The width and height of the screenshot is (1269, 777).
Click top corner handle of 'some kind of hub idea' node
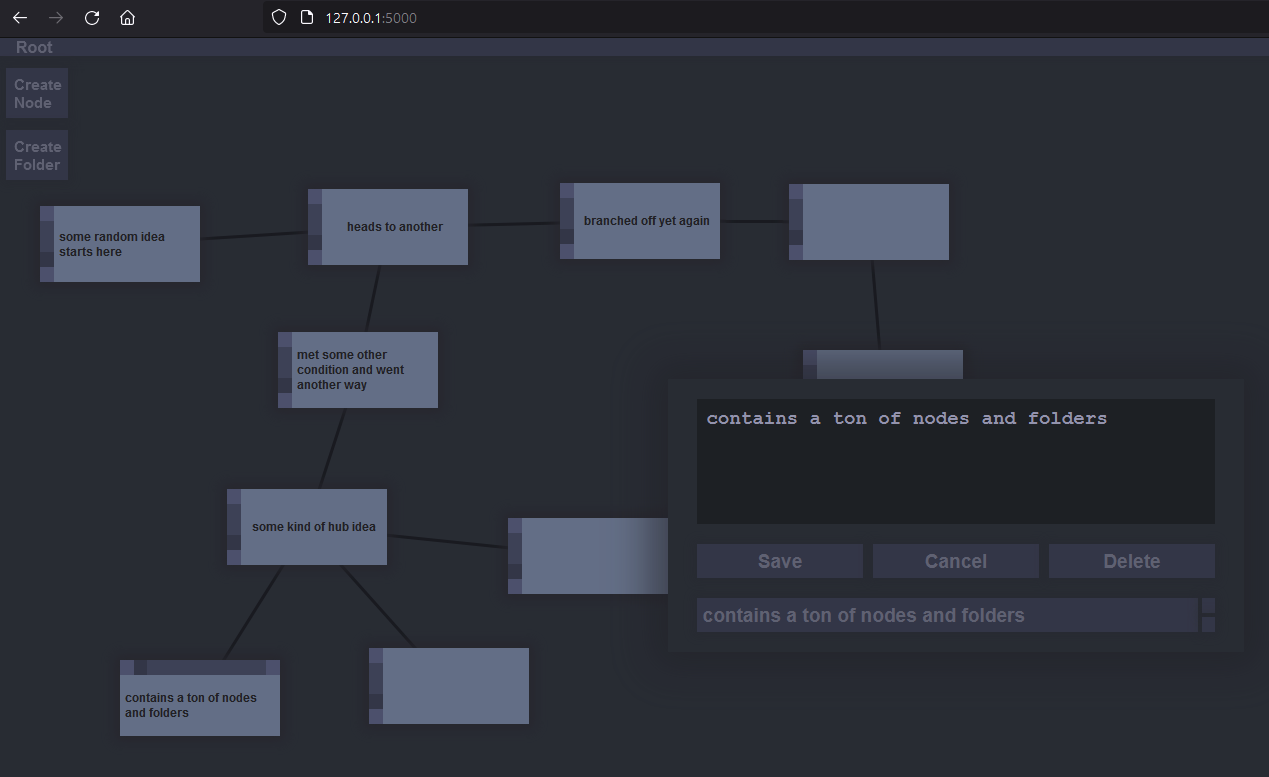234,496
